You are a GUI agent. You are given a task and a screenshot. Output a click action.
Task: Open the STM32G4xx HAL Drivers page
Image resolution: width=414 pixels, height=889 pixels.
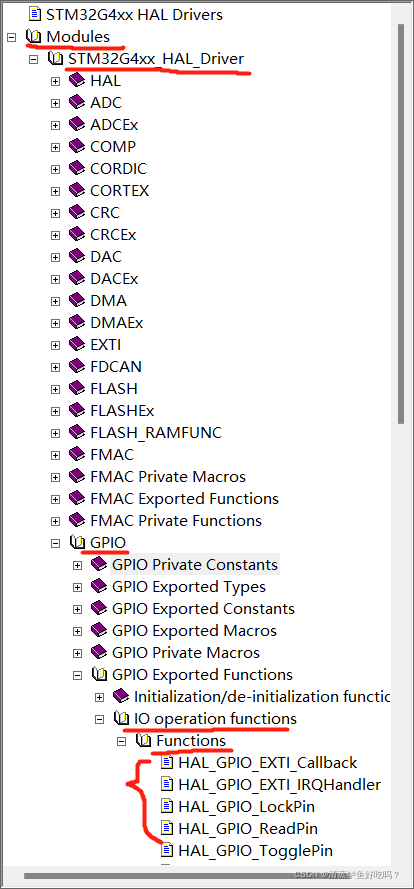pyautogui.click(x=134, y=14)
